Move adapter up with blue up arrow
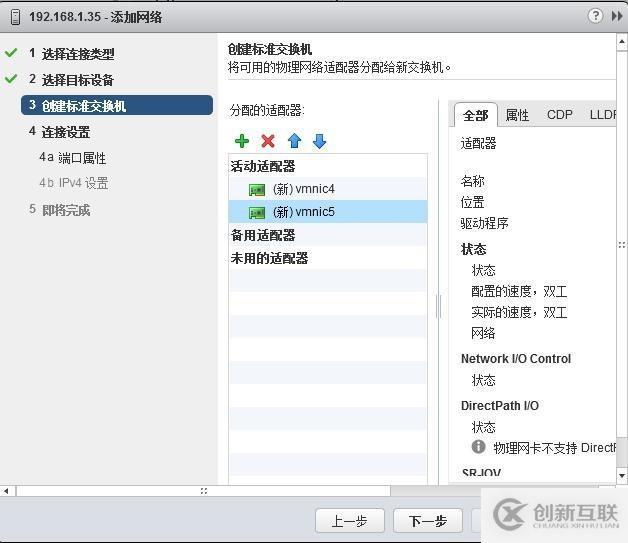The image size is (628, 543). pyautogui.click(x=294, y=141)
